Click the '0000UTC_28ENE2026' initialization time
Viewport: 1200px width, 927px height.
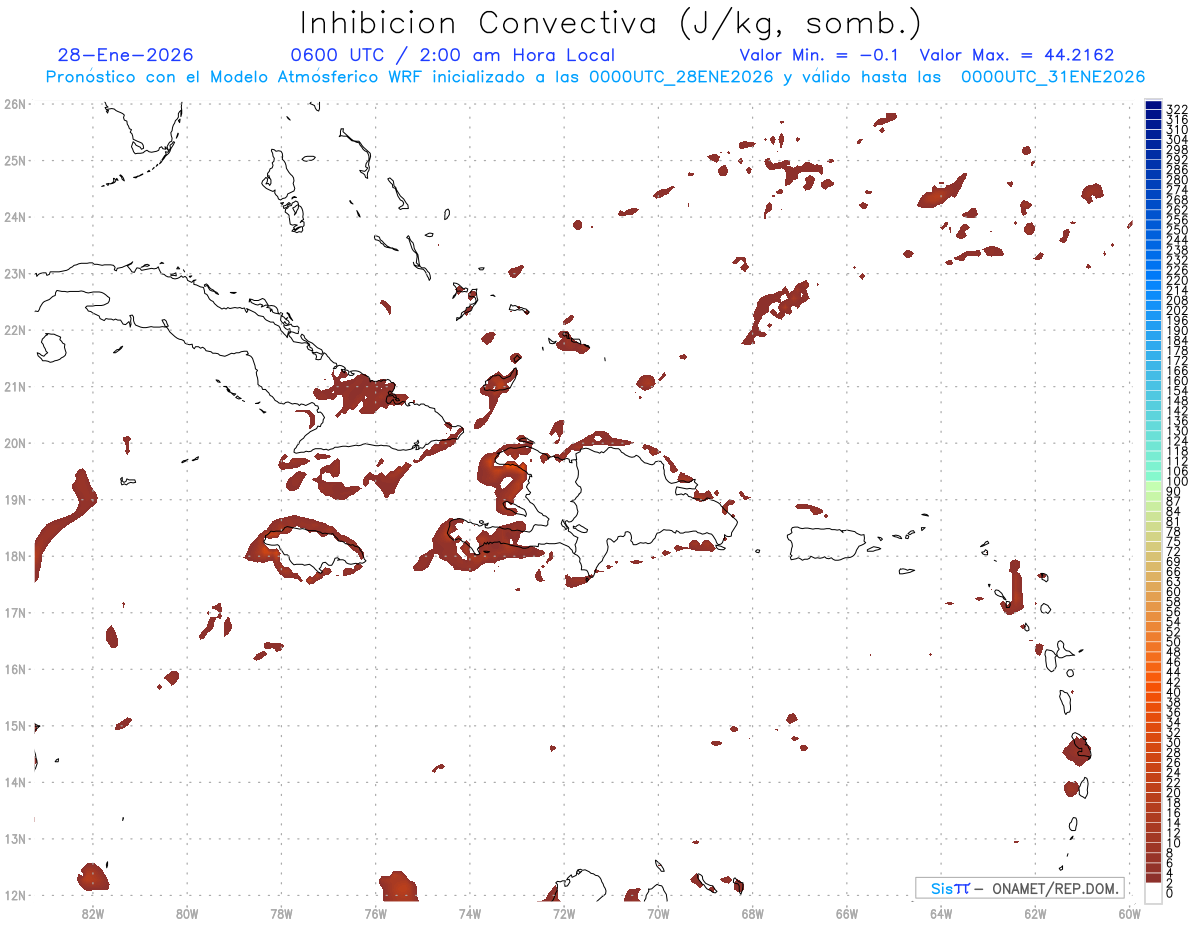681,77
